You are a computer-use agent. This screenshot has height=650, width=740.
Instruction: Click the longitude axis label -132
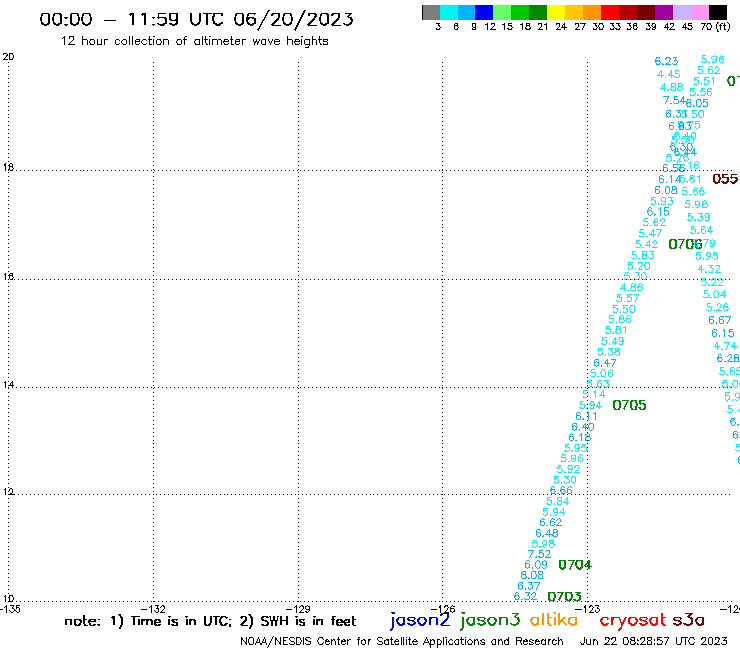click(x=153, y=609)
